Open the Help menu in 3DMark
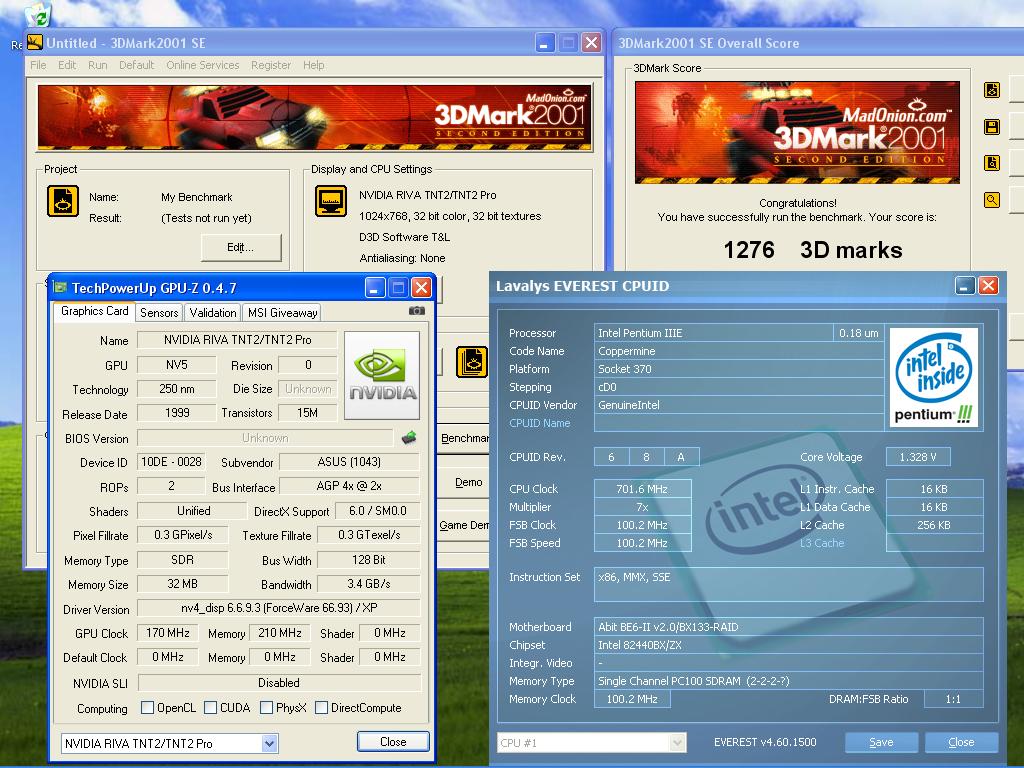The height and width of the screenshot is (768, 1024). coord(313,65)
